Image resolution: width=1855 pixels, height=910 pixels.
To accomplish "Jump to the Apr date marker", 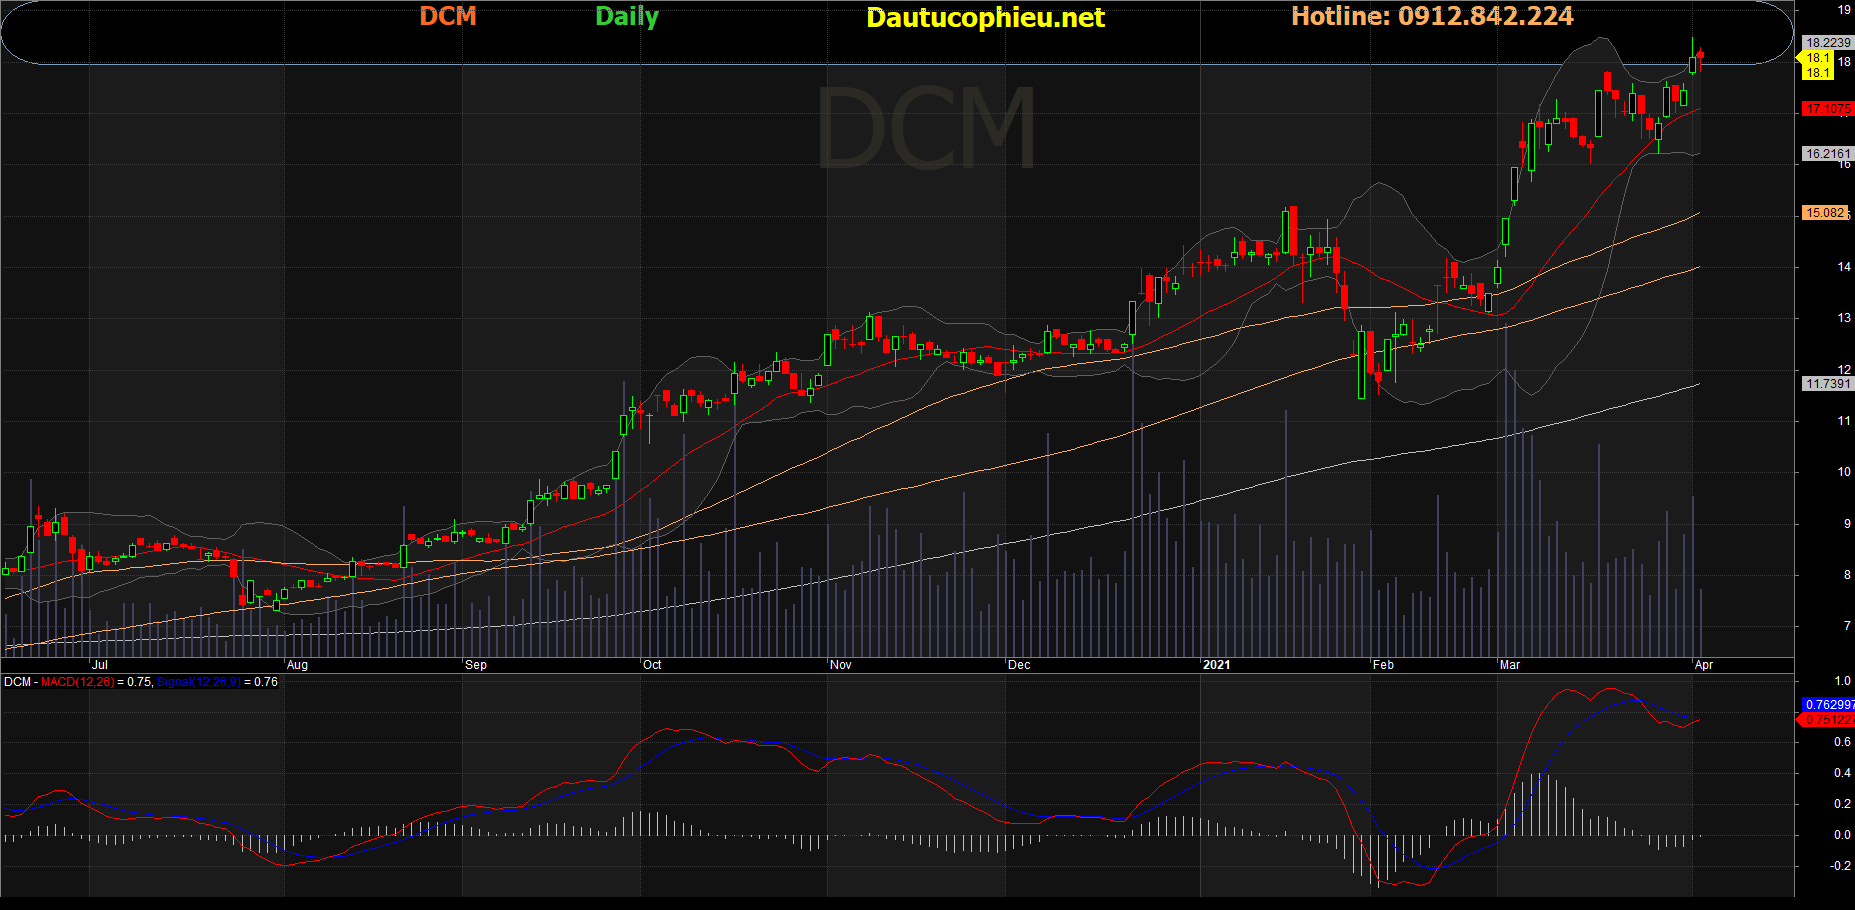I will [x=1704, y=665].
